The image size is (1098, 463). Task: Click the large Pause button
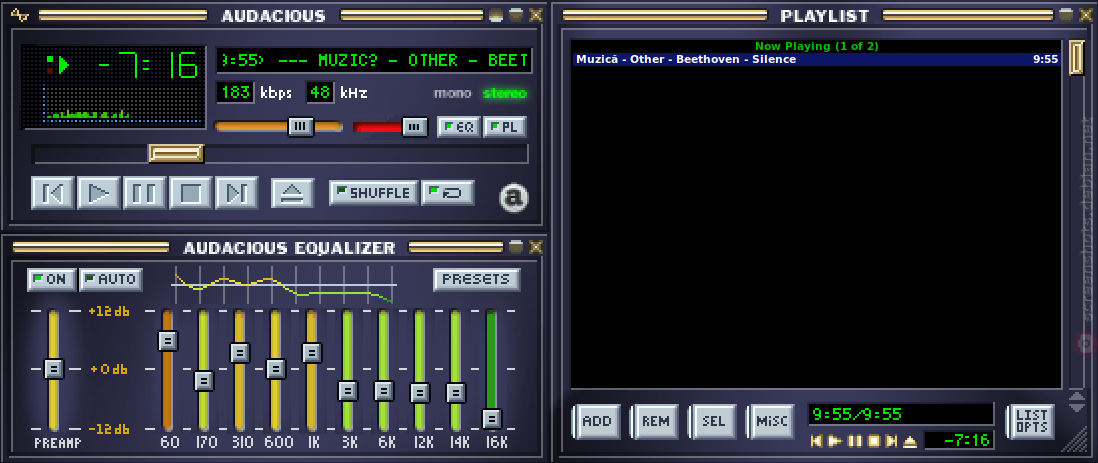click(145, 193)
